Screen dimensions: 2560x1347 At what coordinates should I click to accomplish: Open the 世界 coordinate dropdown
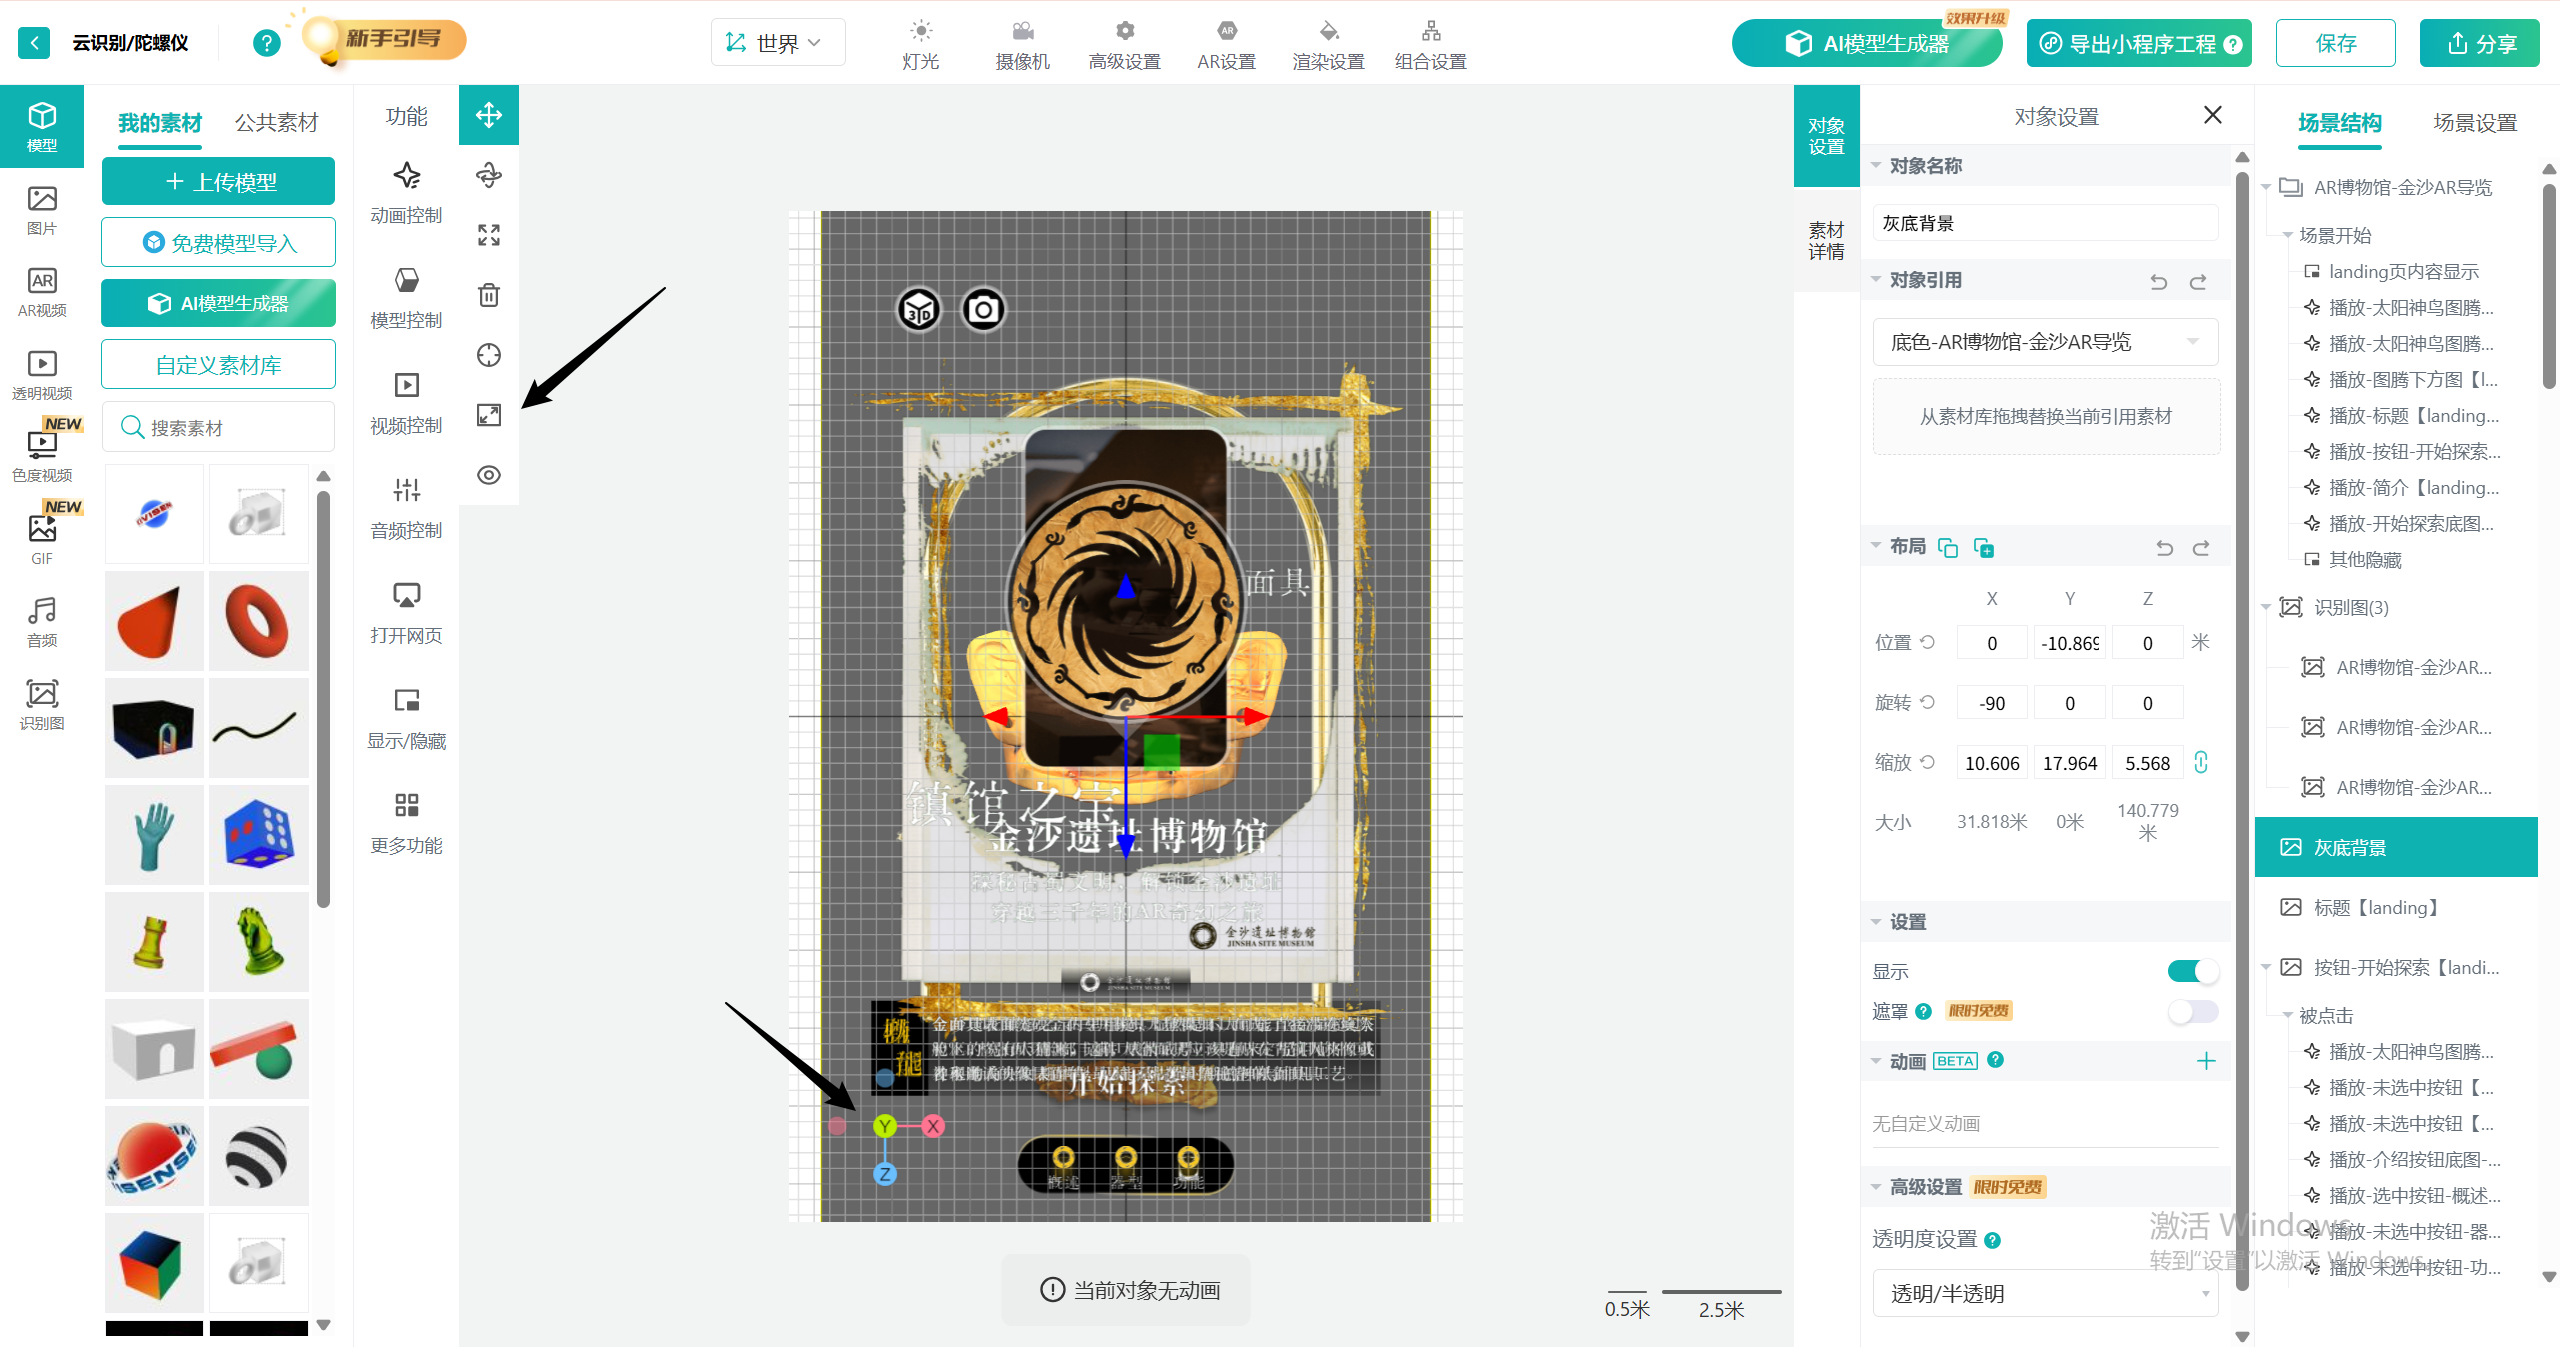(x=777, y=43)
